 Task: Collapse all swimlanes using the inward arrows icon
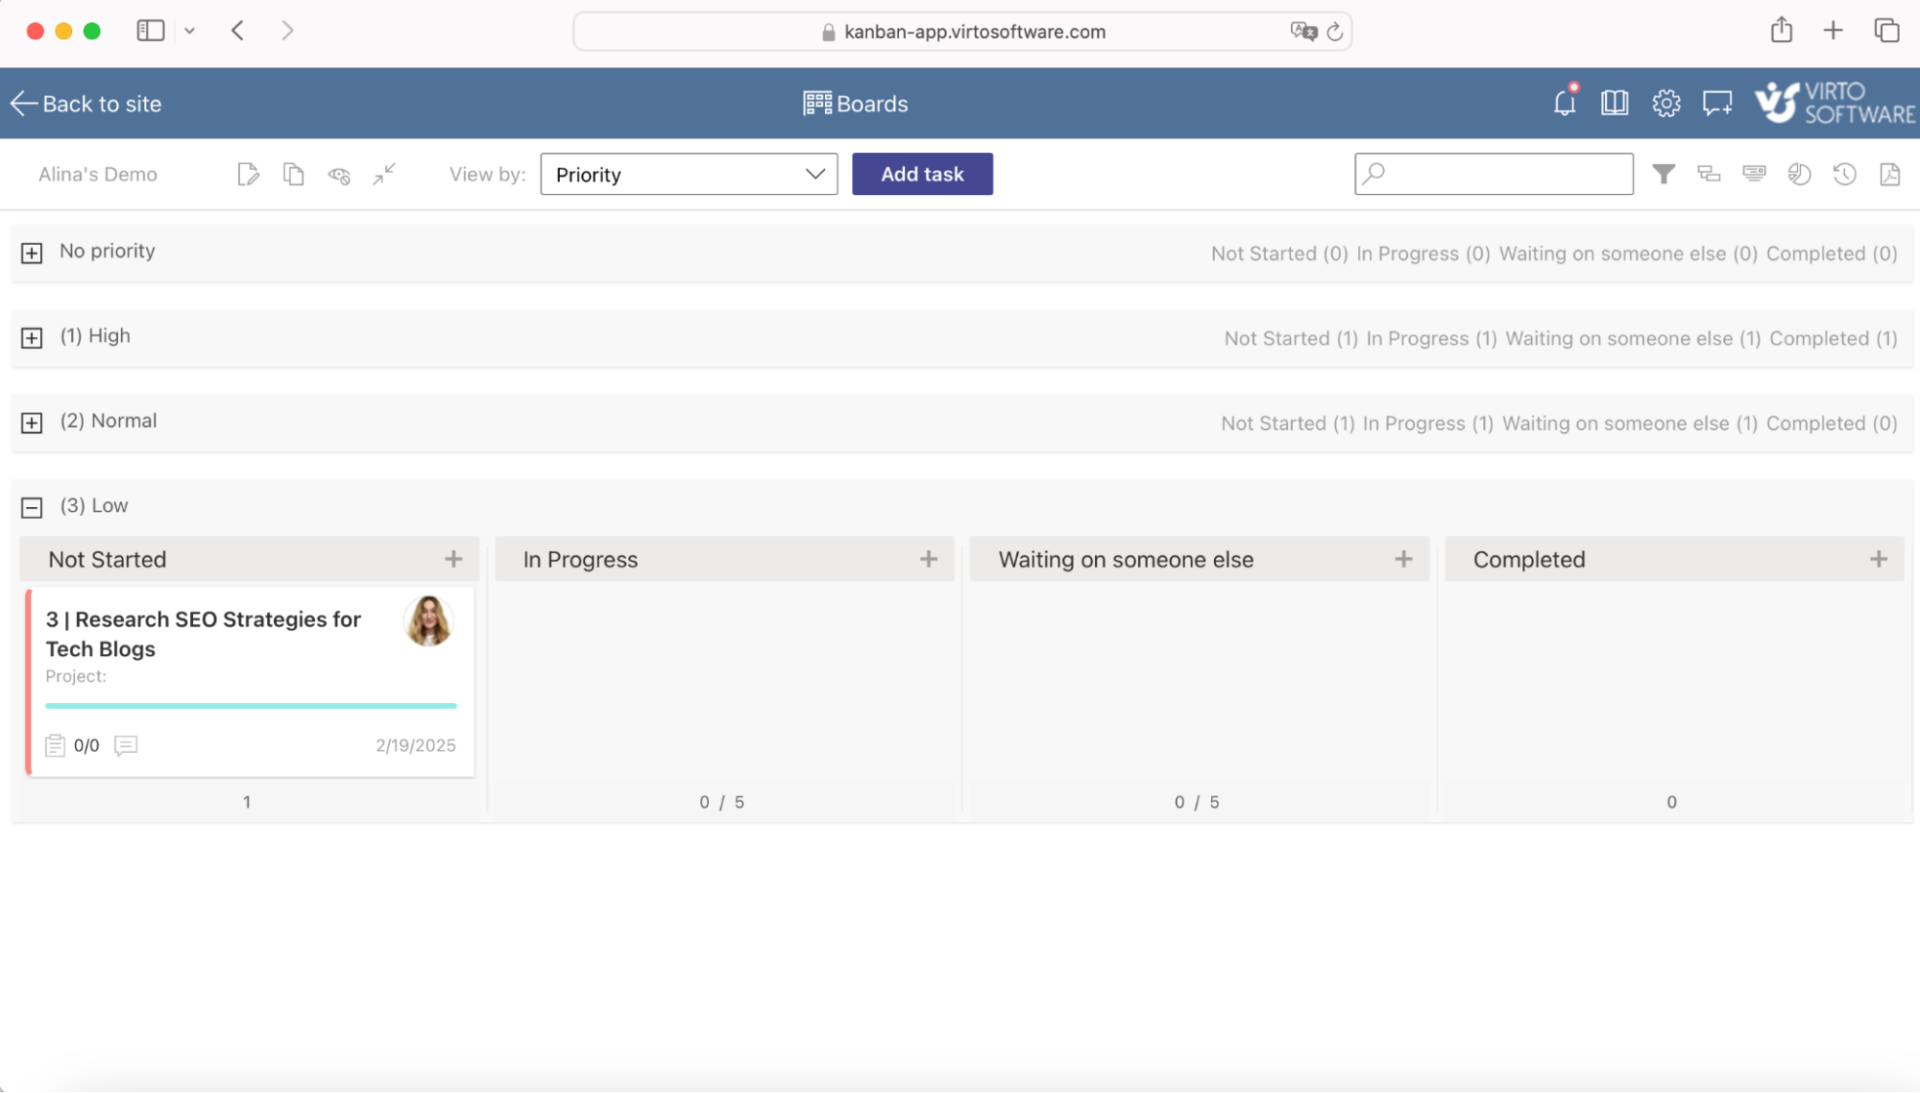383,174
